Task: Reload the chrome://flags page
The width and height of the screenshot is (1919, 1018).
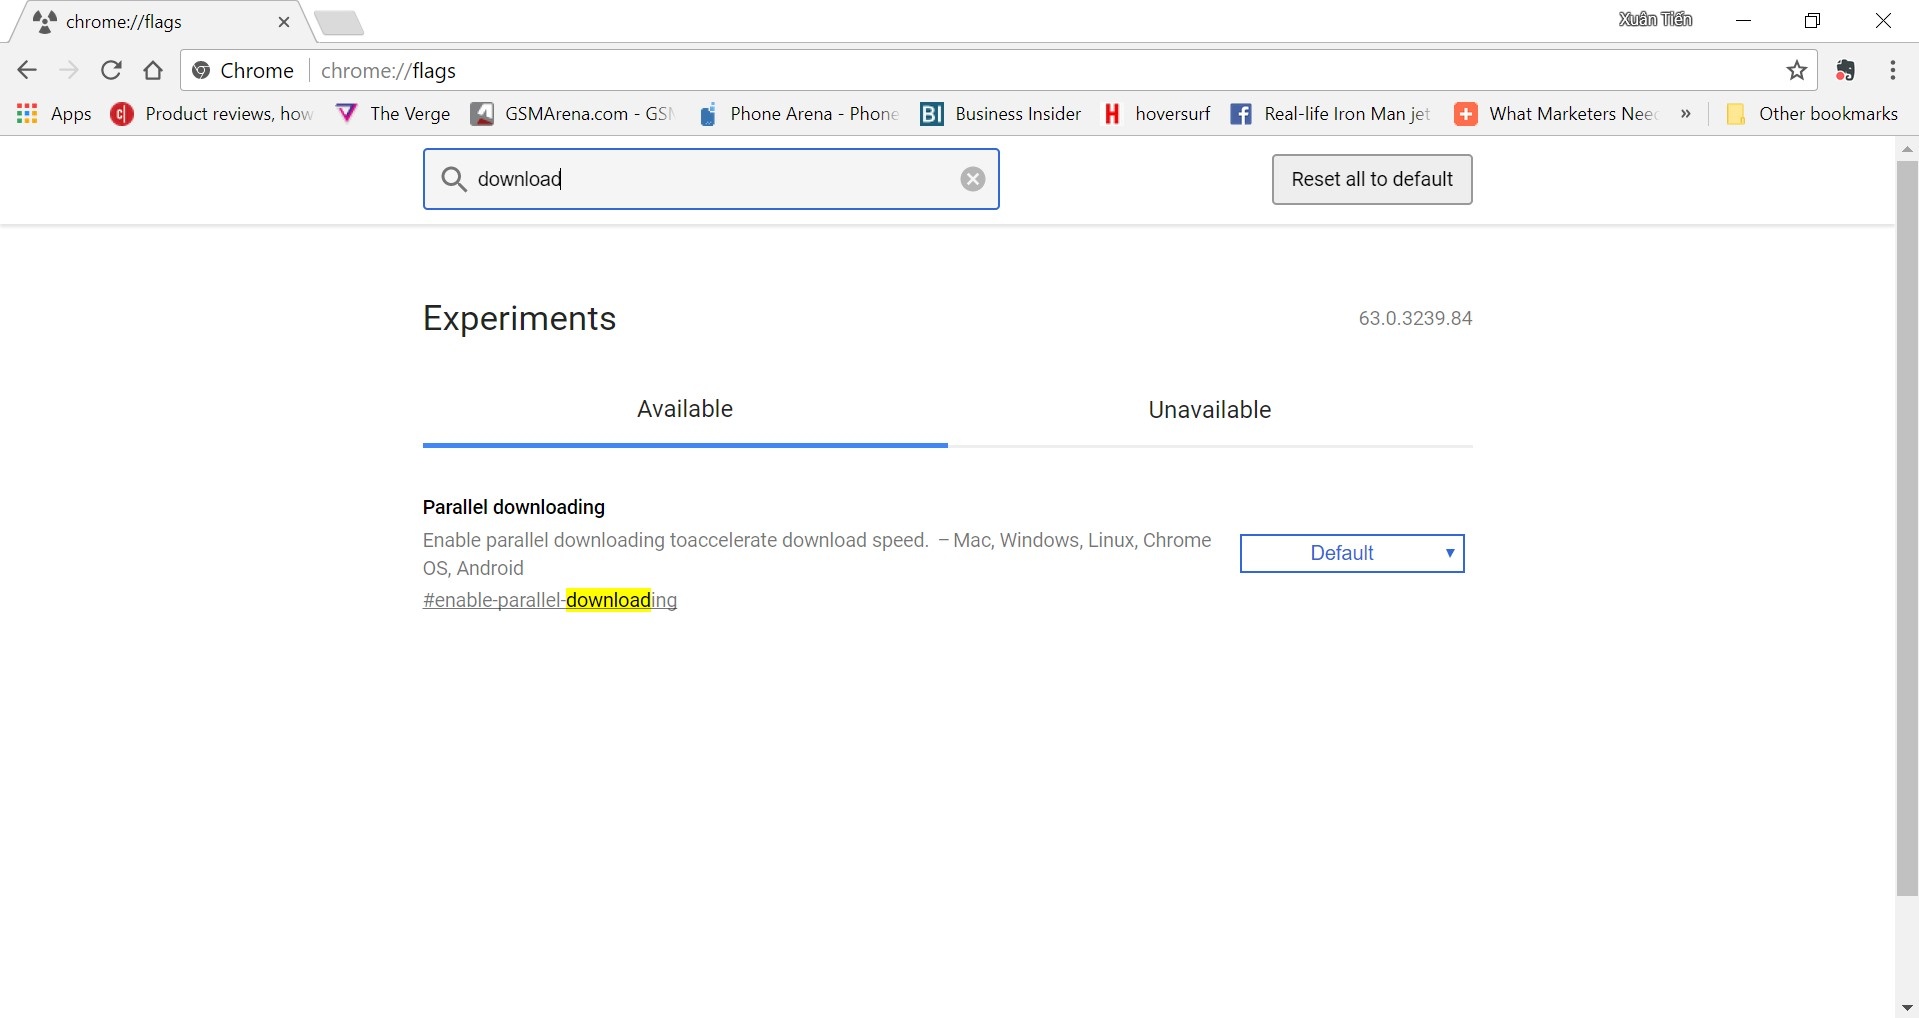Action: tap(110, 70)
